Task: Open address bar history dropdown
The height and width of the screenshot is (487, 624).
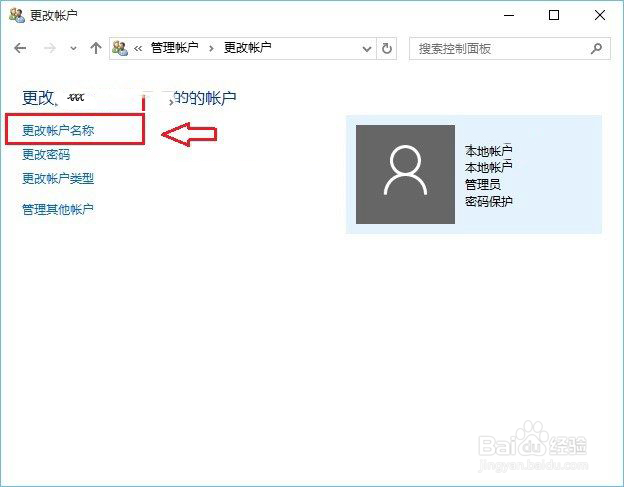Action: tap(367, 49)
